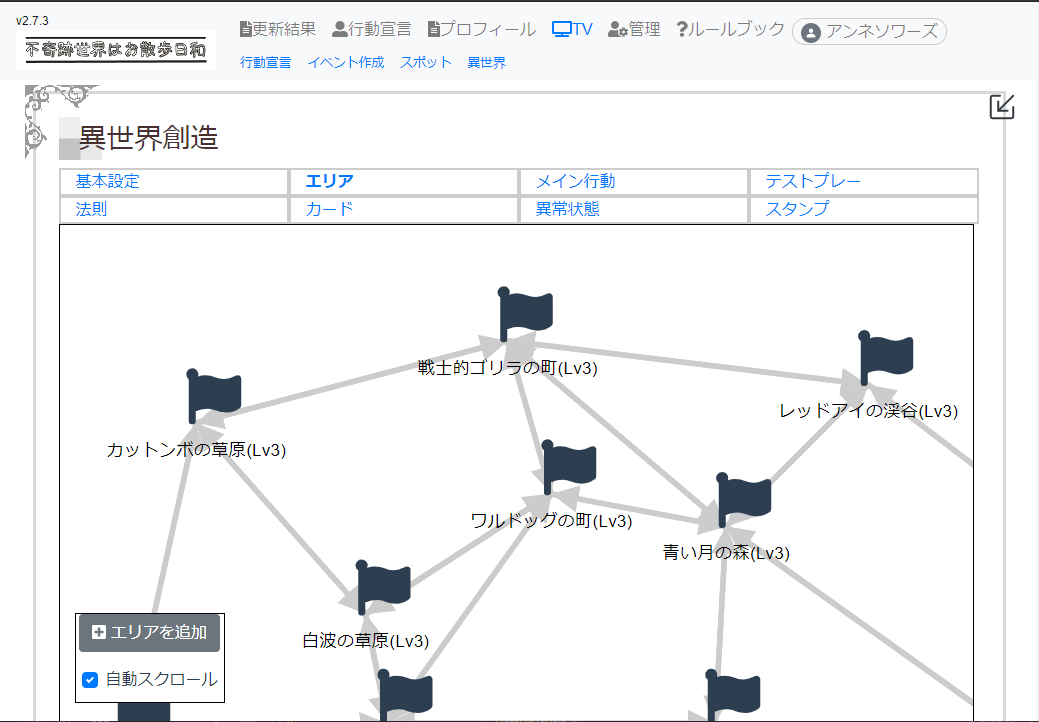
Task: Click the エリアを追加 button
Action: [149, 633]
